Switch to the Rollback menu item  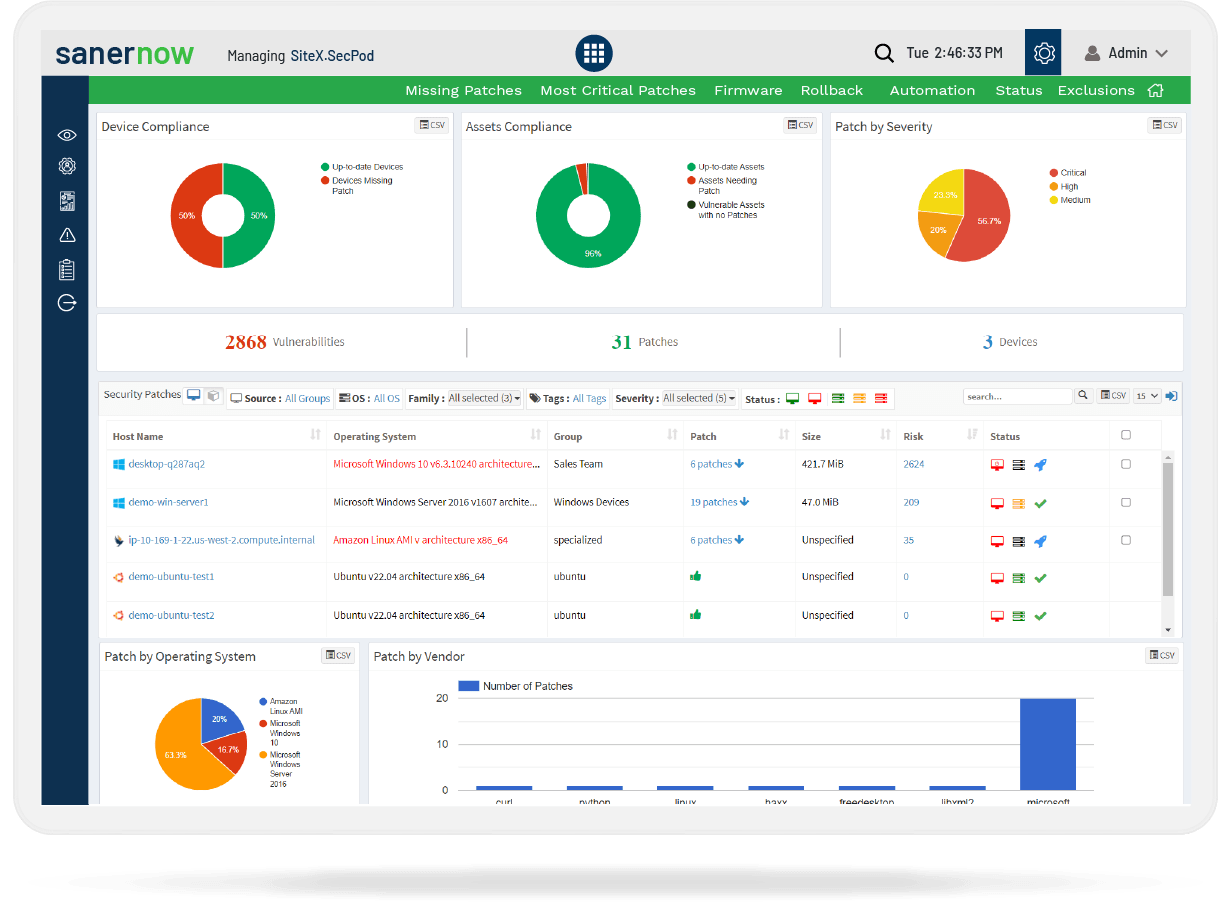click(x=831, y=90)
